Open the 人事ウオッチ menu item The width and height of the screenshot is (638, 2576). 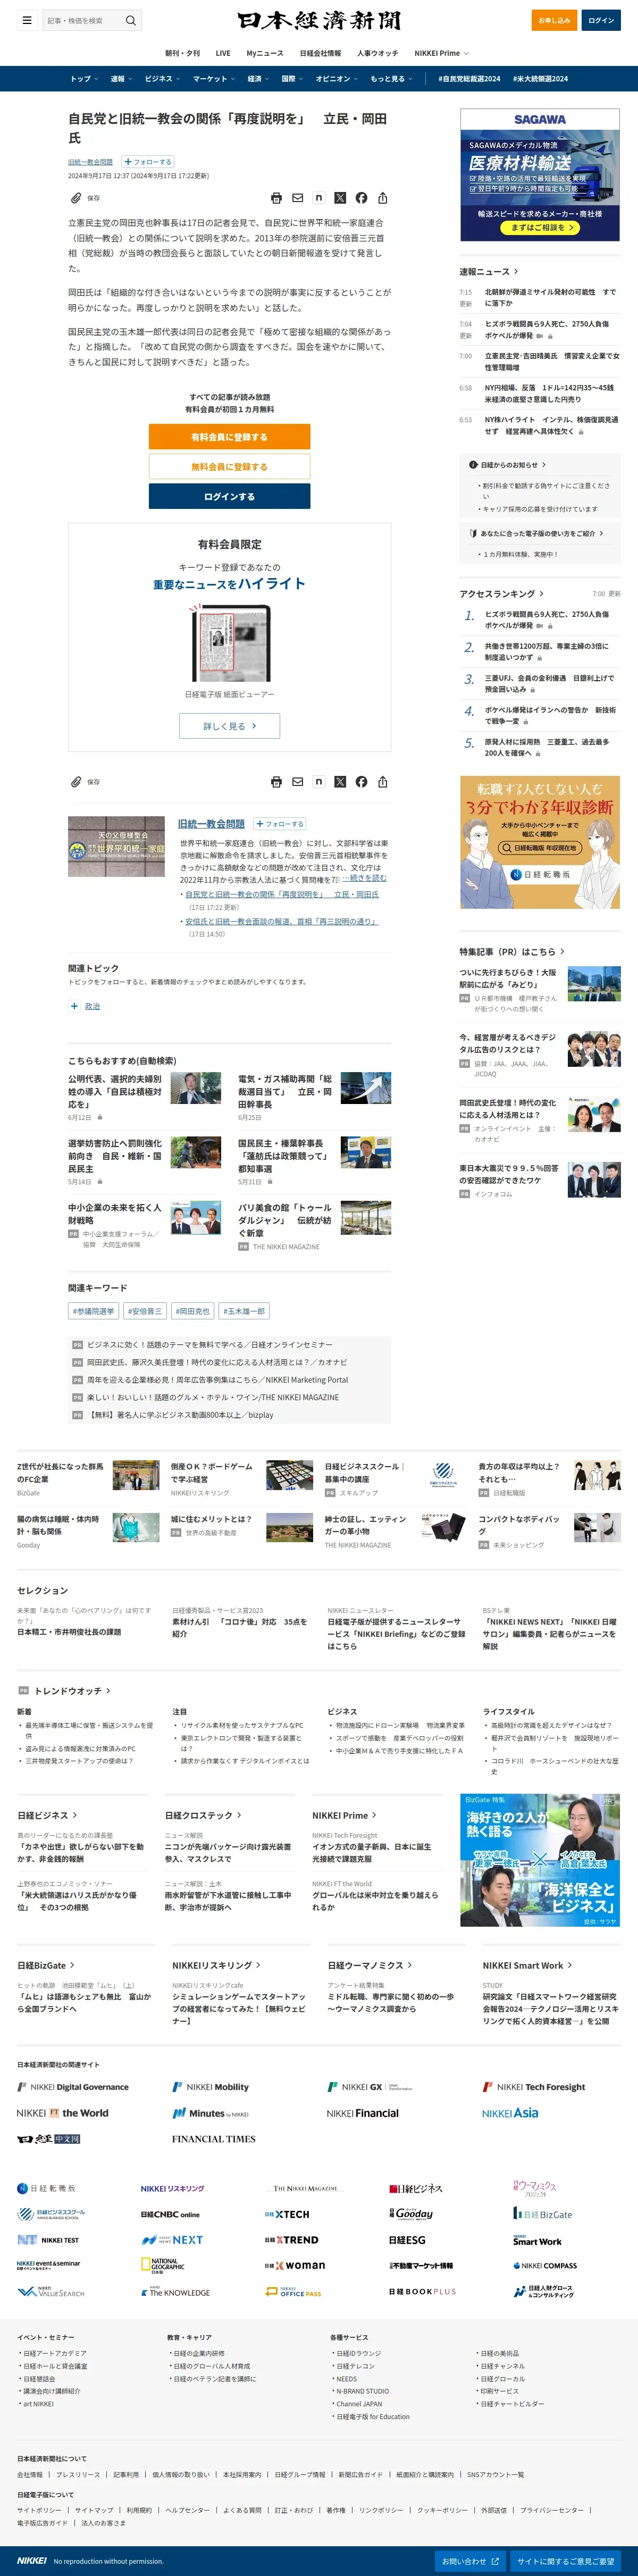coord(377,53)
